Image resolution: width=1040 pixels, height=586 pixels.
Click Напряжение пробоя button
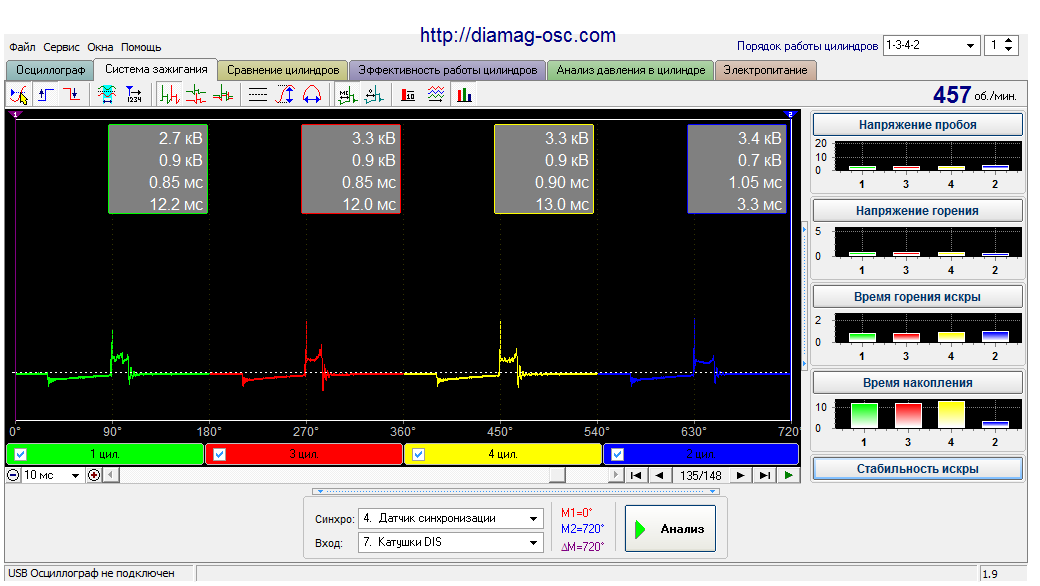pyautogui.click(x=917, y=125)
